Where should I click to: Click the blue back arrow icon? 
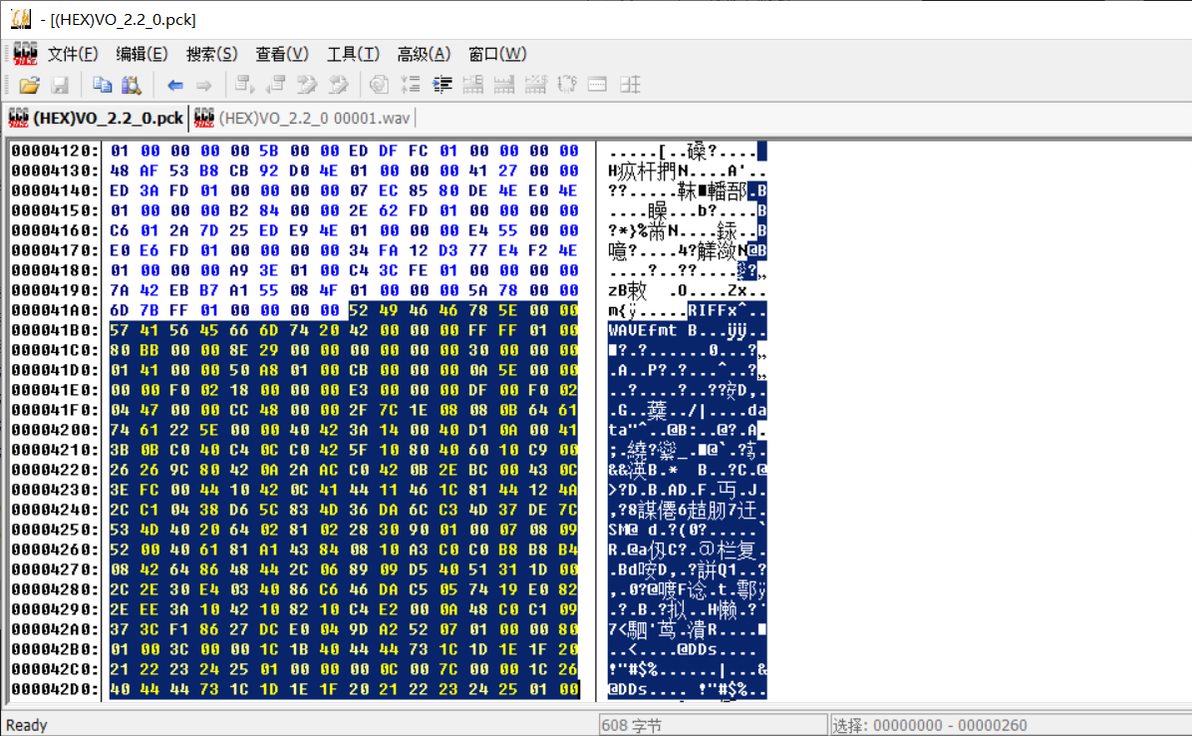[x=175, y=85]
